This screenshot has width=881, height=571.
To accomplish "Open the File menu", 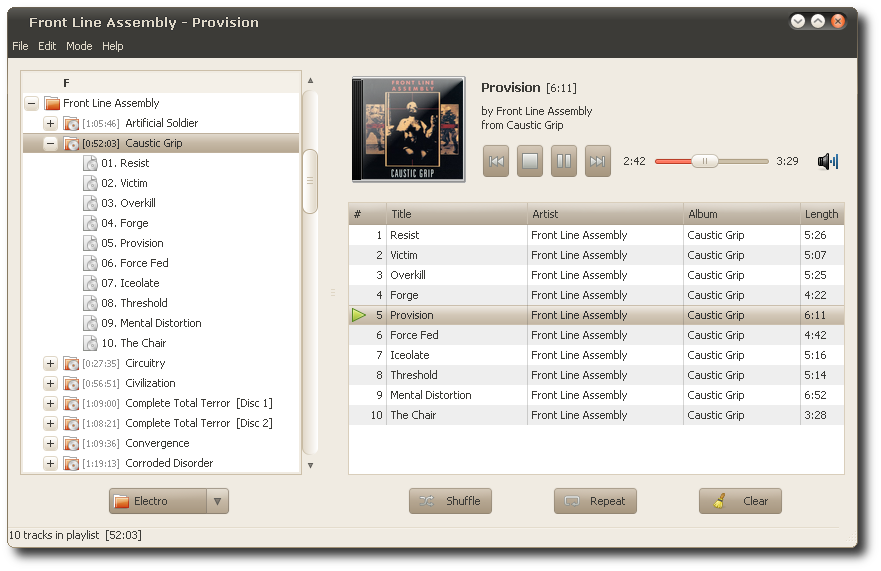I will 20,46.
